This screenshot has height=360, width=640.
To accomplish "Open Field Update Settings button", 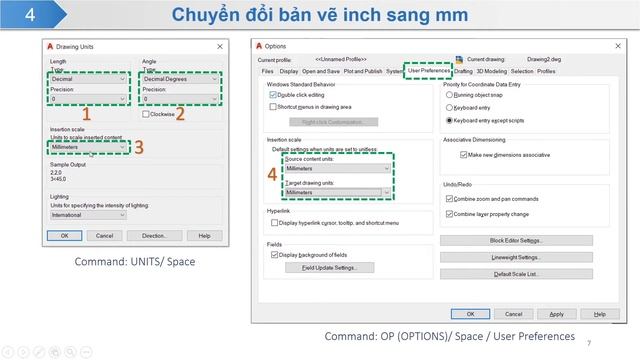I will pyautogui.click(x=329, y=268).
